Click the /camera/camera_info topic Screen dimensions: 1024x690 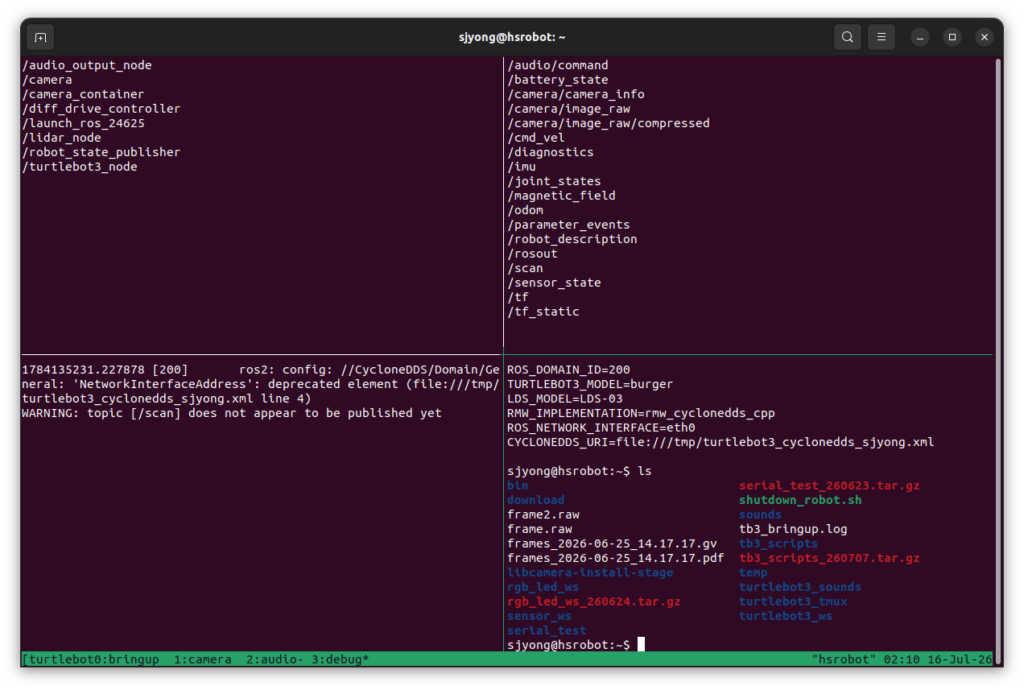576,94
